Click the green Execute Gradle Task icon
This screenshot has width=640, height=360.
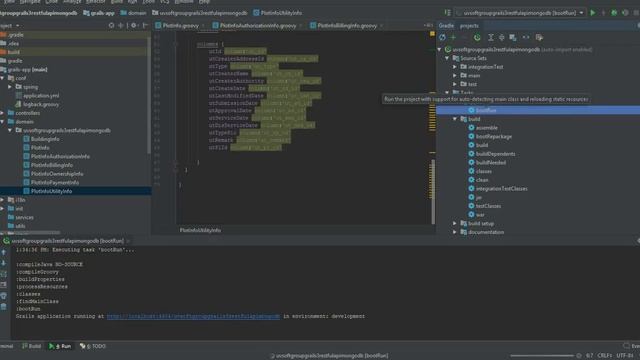(x=477, y=38)
